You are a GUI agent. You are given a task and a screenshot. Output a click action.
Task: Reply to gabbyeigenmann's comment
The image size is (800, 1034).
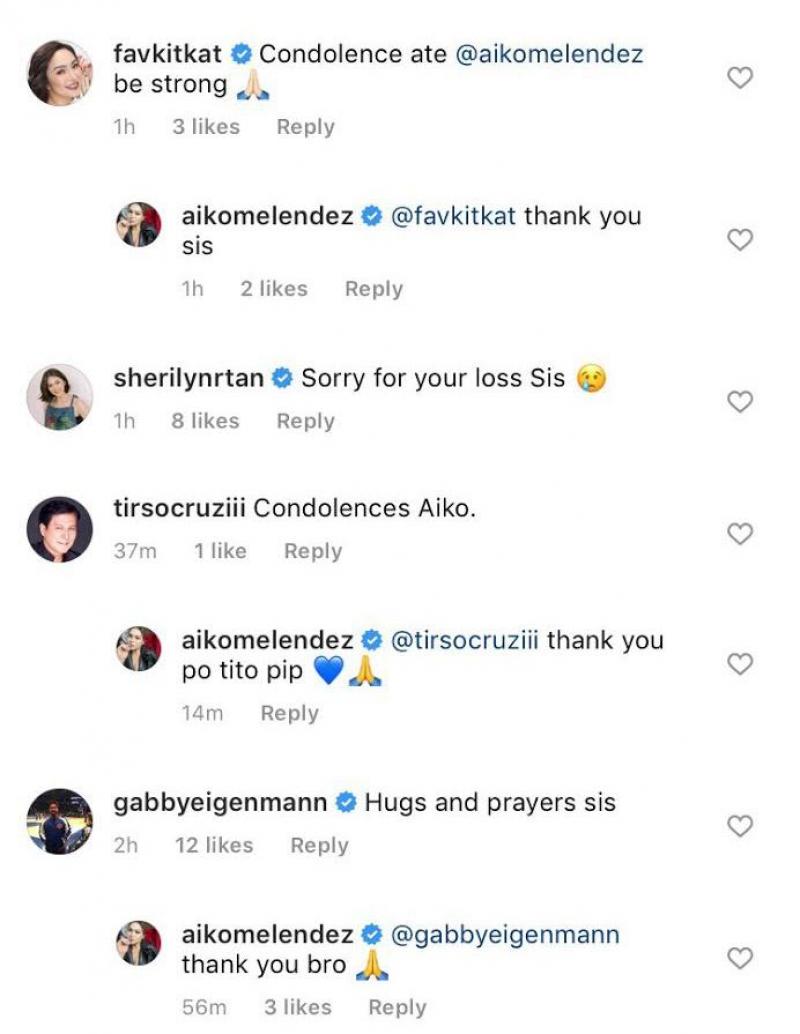pos(319,845)
